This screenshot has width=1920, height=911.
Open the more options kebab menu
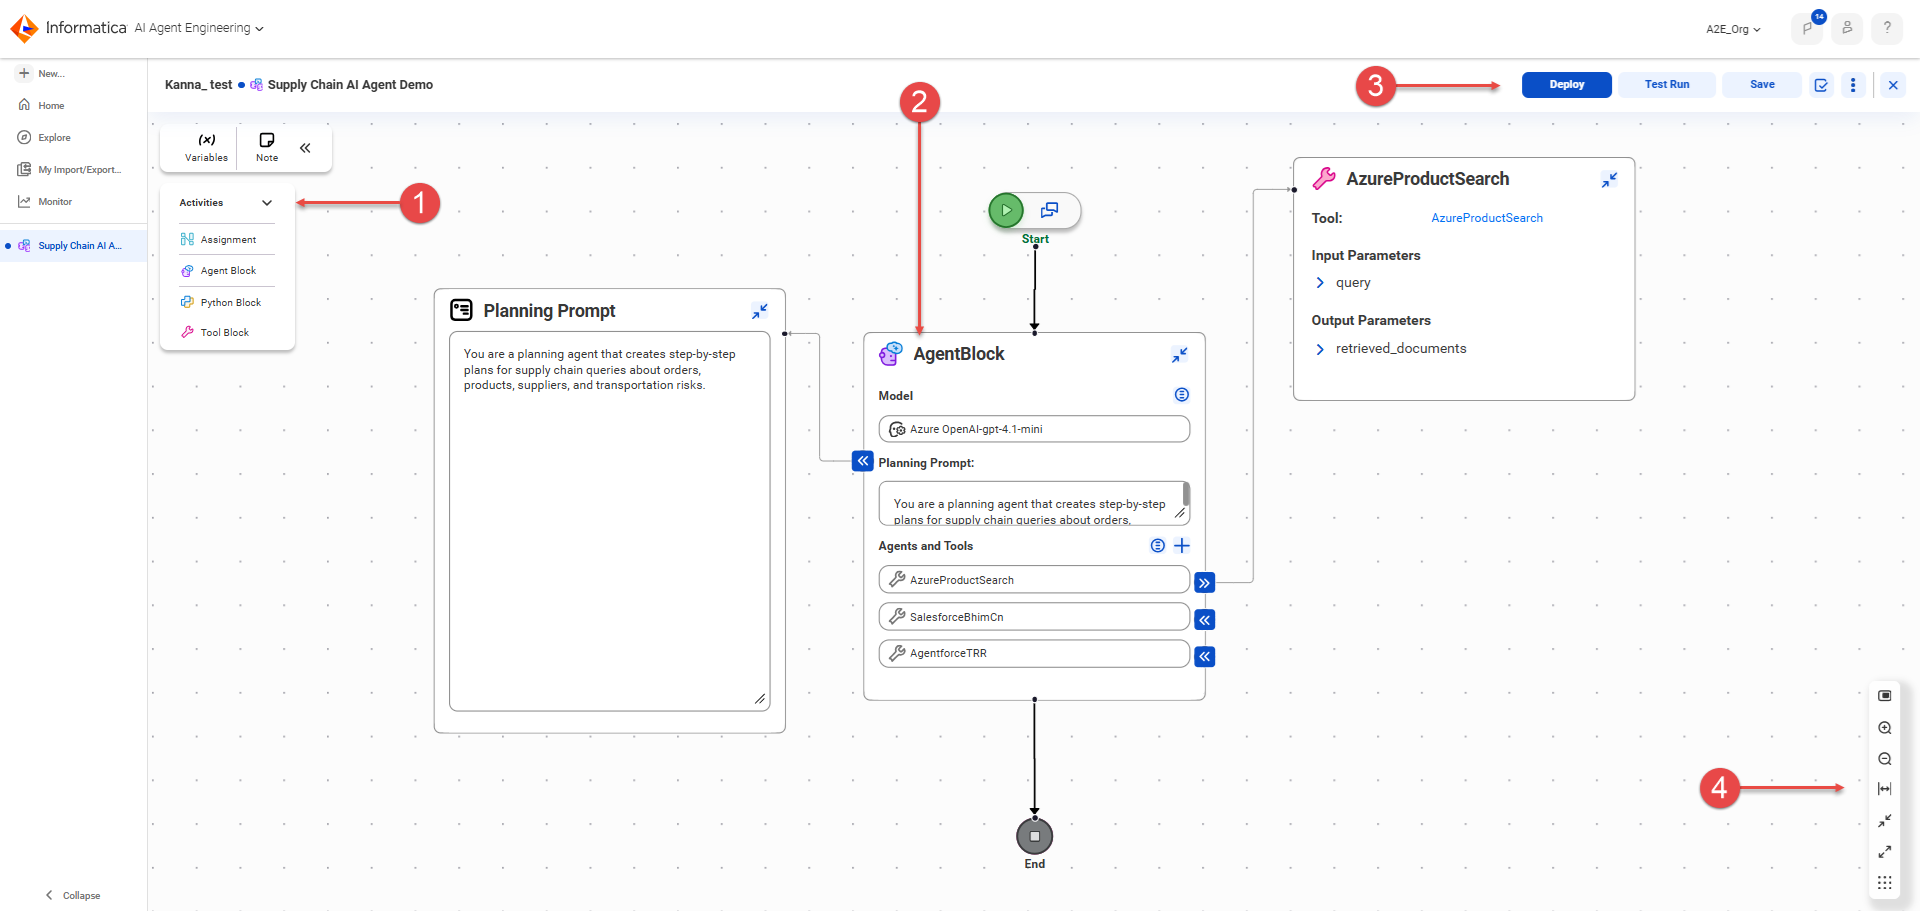point(1853,85)
